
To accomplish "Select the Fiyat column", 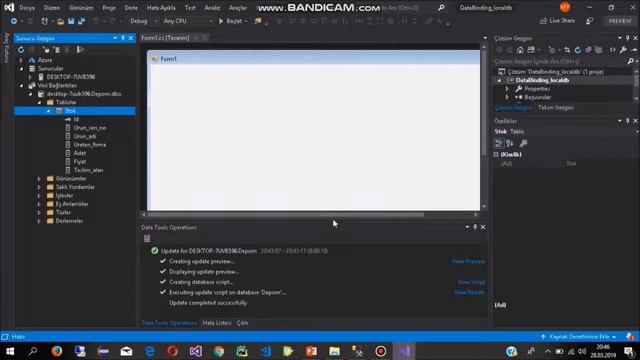I will (x=80, y=162).
